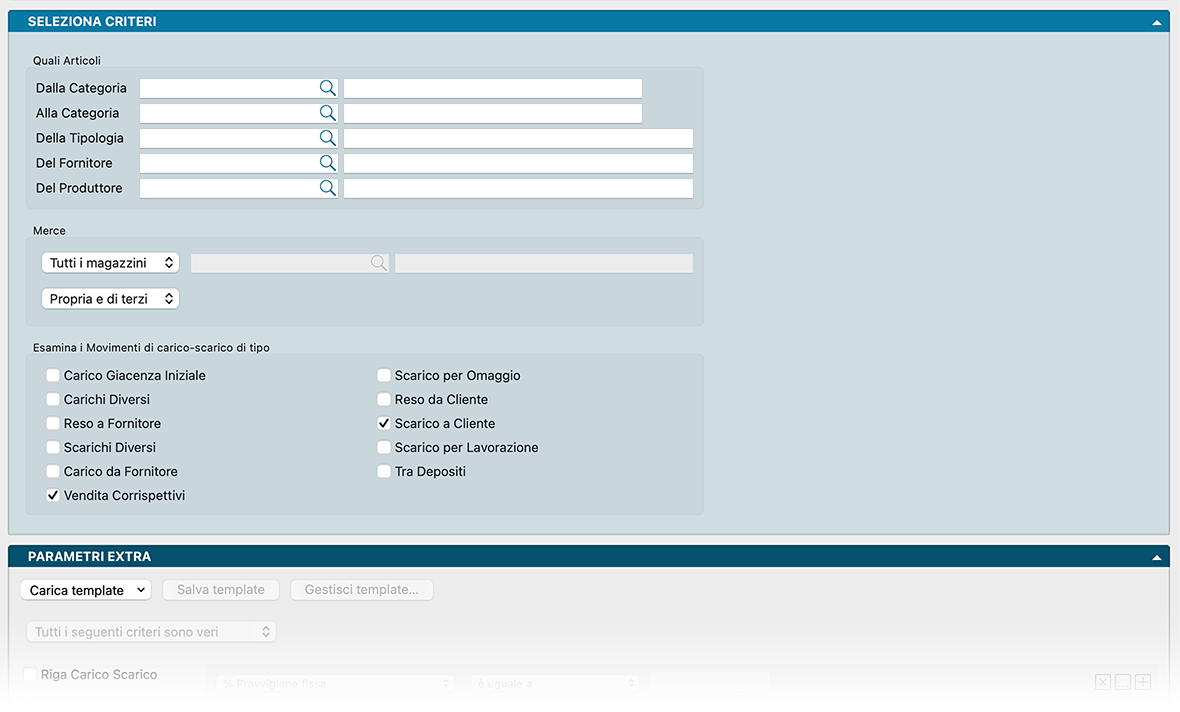The height and width of the screenshot is (712, 1180).
Task: Click the magnifier icon beside Alla Categoria
Action: tap(327, 113)
